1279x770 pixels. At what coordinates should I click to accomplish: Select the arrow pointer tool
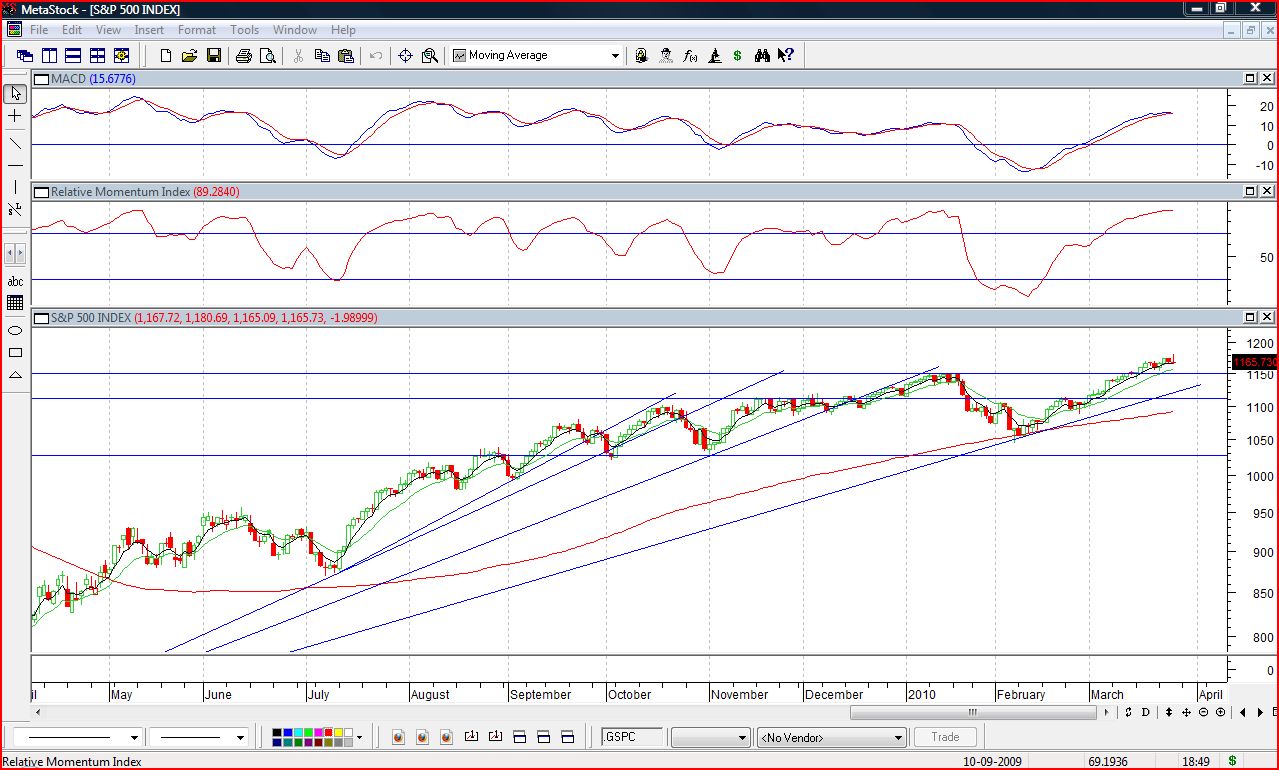pos(15,93)
